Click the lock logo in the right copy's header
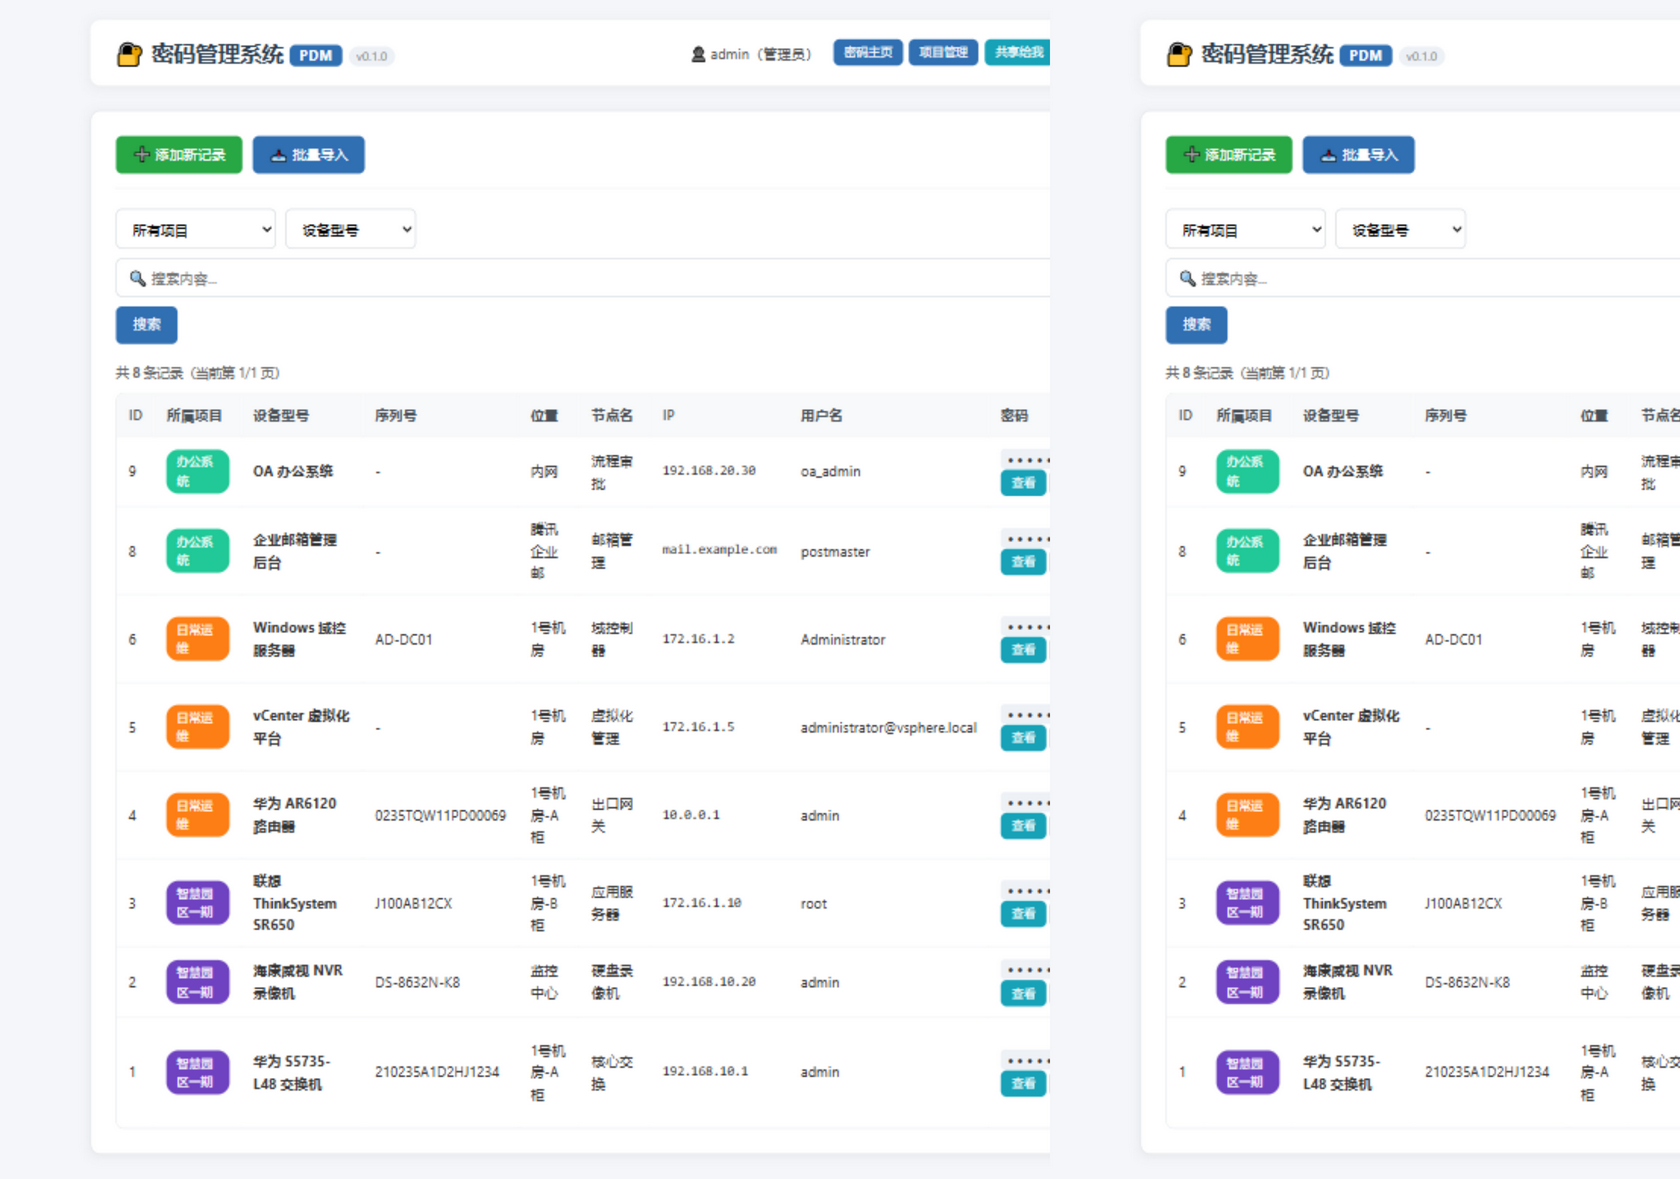1680x1179 pixels. pos(1179,54)
